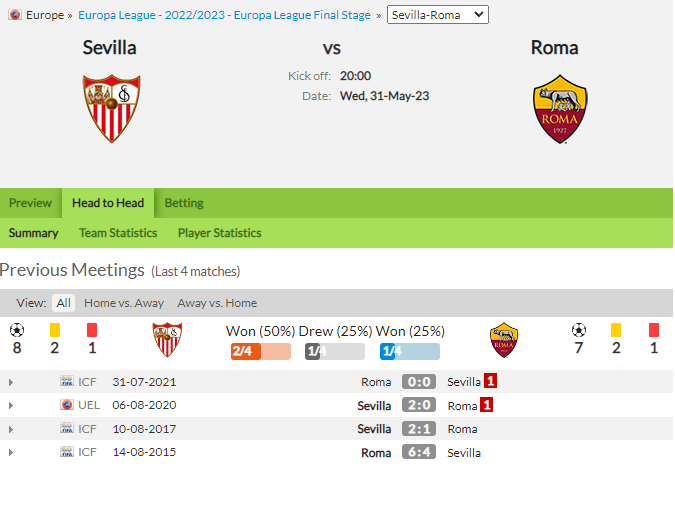Click the Europe region icon in breadcrumb
This screenshot has width=675, height=520.
(15, 15)
